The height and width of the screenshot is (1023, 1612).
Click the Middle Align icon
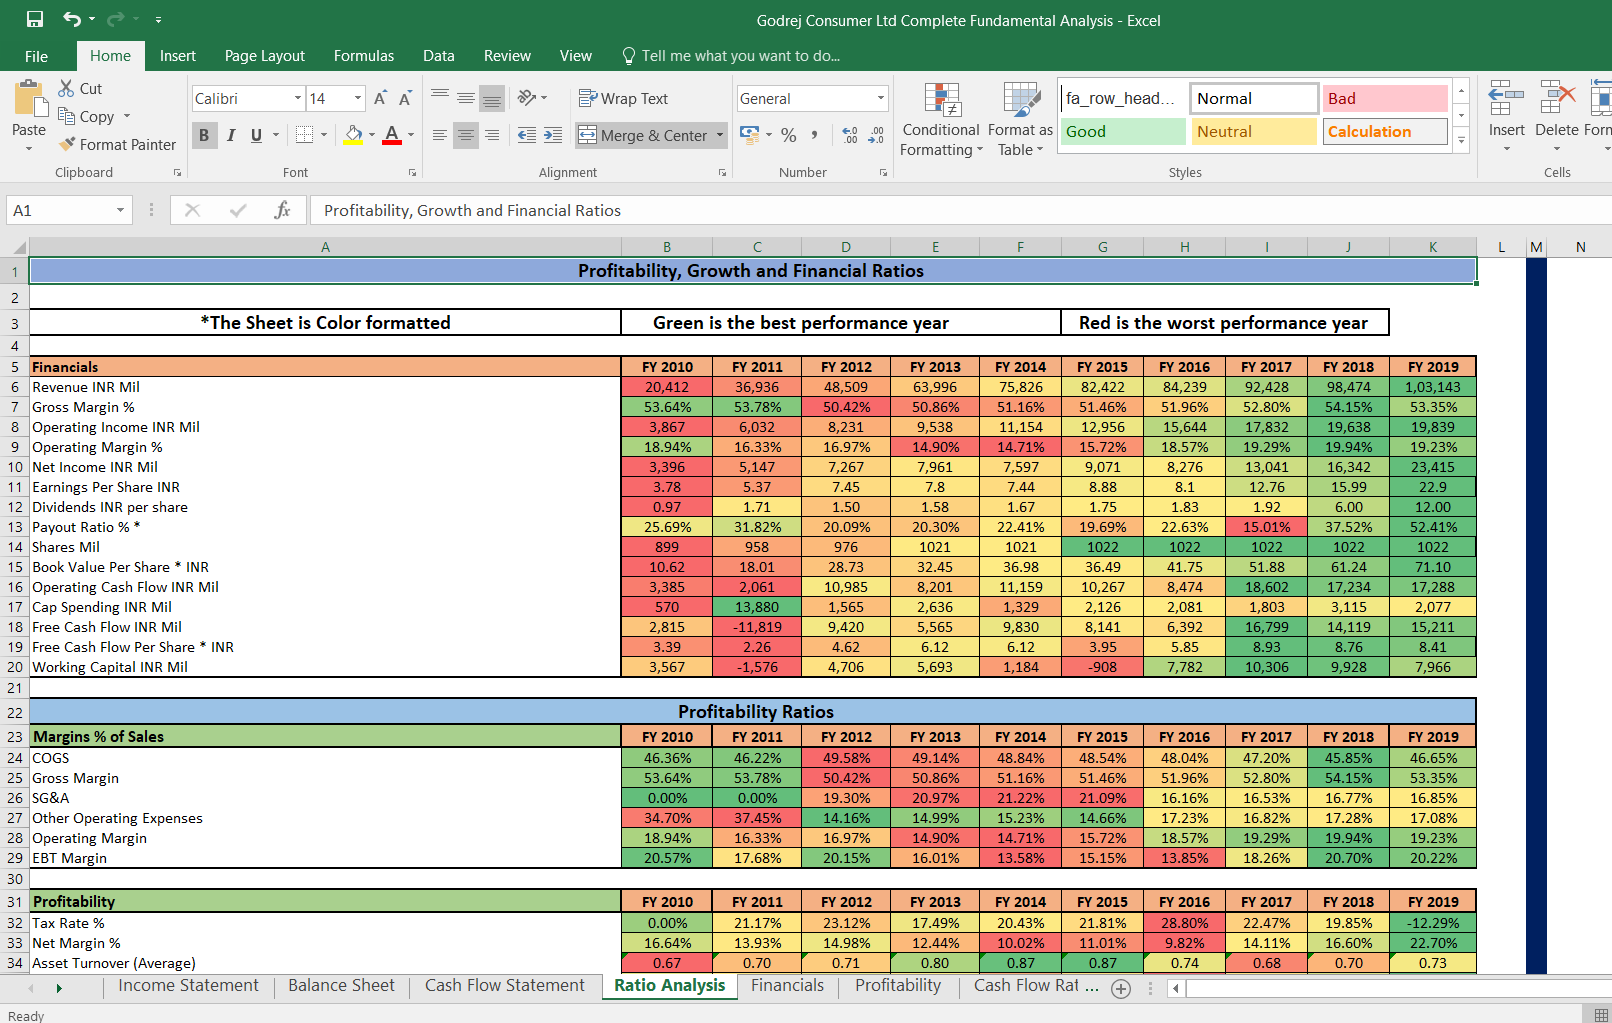pos(466,98)
